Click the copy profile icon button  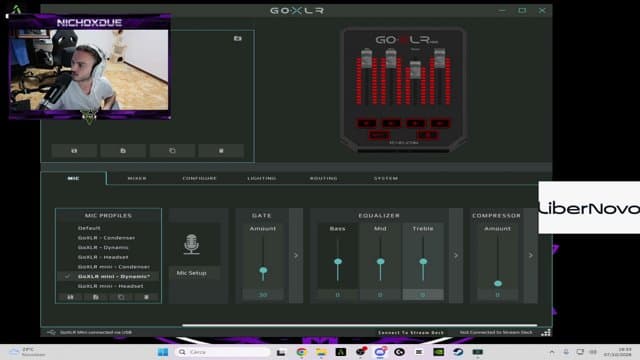[x=172, y=151]
